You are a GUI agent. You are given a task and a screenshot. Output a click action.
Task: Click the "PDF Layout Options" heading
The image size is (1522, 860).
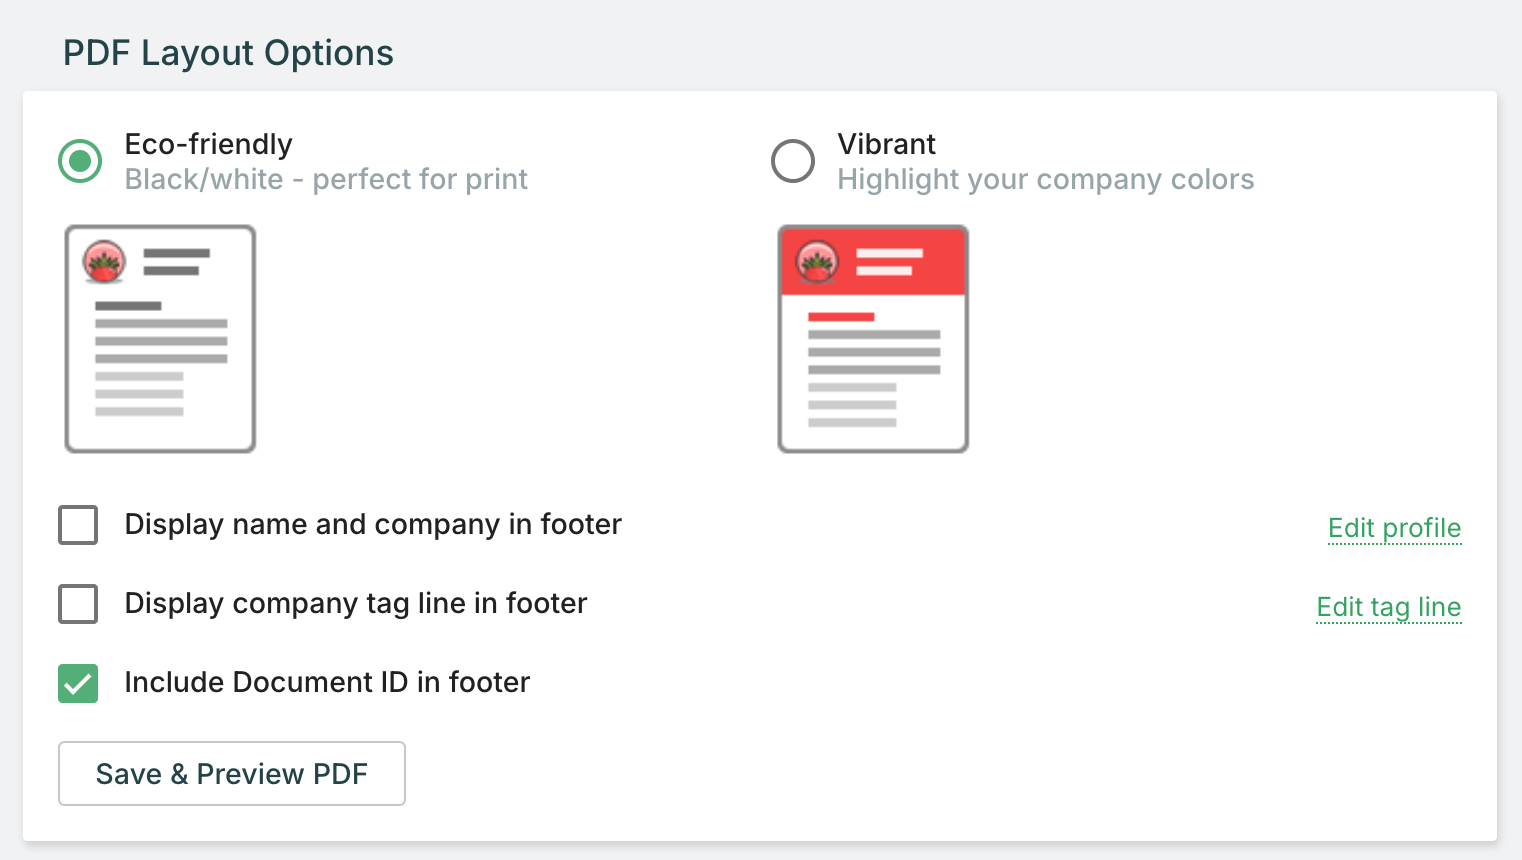point(228,53)
